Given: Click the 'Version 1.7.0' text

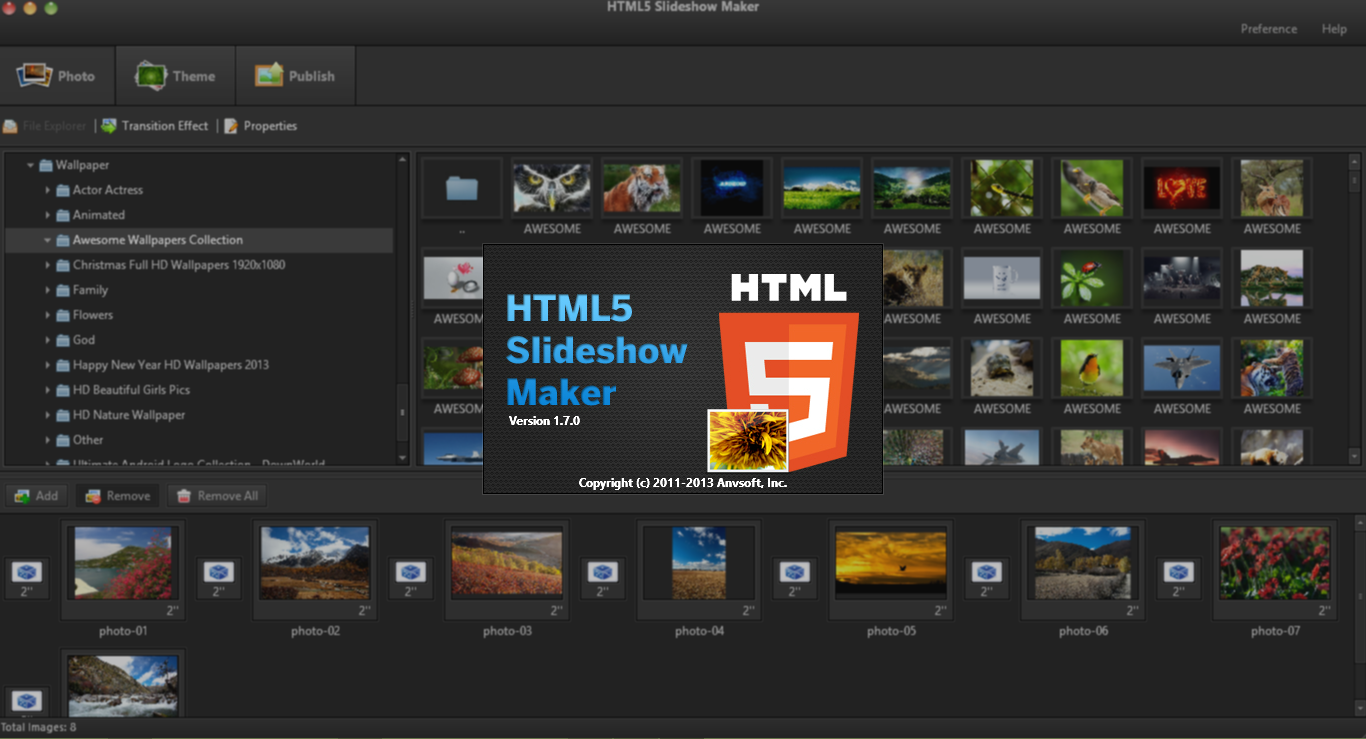Looking at the screenshot, I should [544, 421].
